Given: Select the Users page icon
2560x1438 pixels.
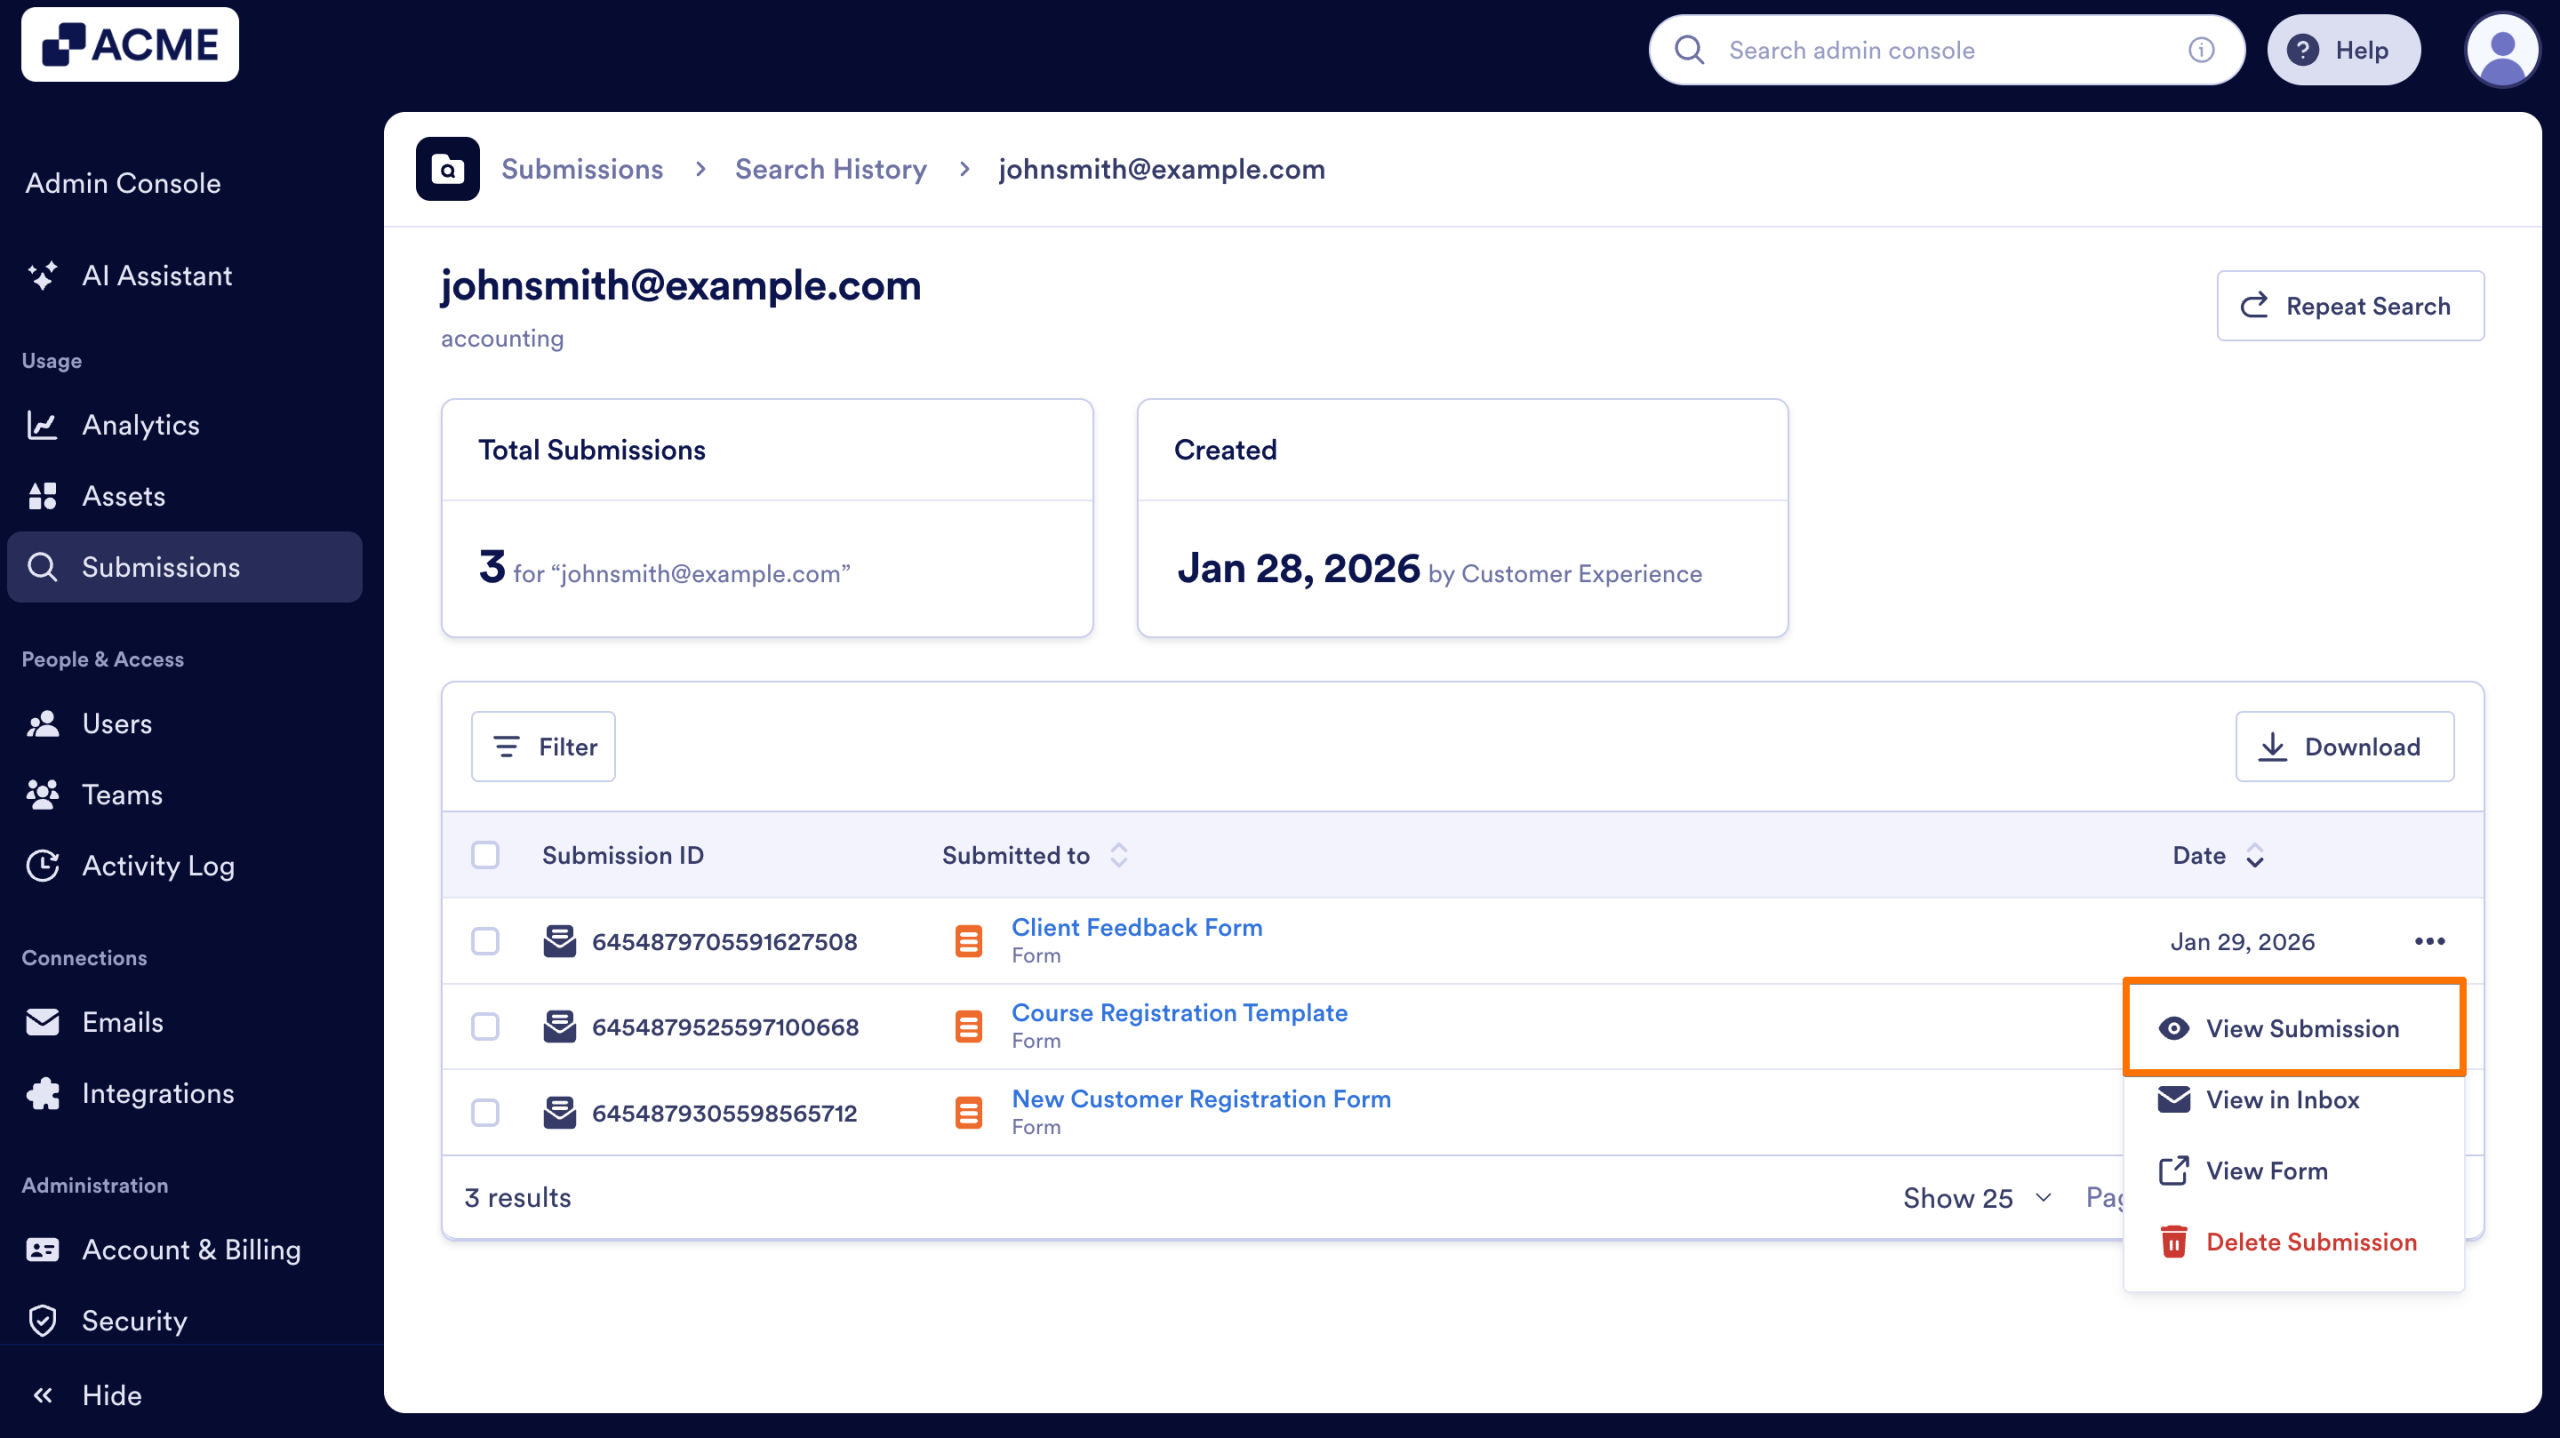Looking at the screenshot, I should pyautogui.click(x=44, y=723).
